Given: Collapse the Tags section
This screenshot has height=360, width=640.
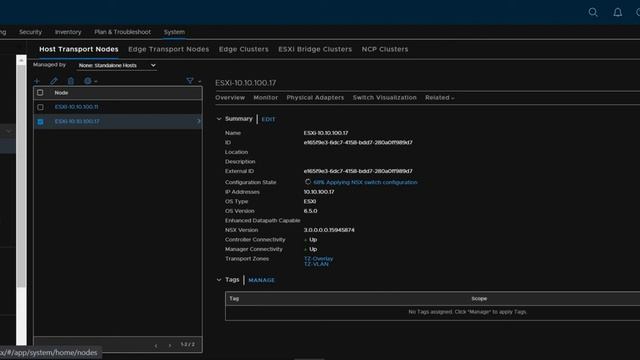Looking at the screenshot, I should click(x=219, y=280).
